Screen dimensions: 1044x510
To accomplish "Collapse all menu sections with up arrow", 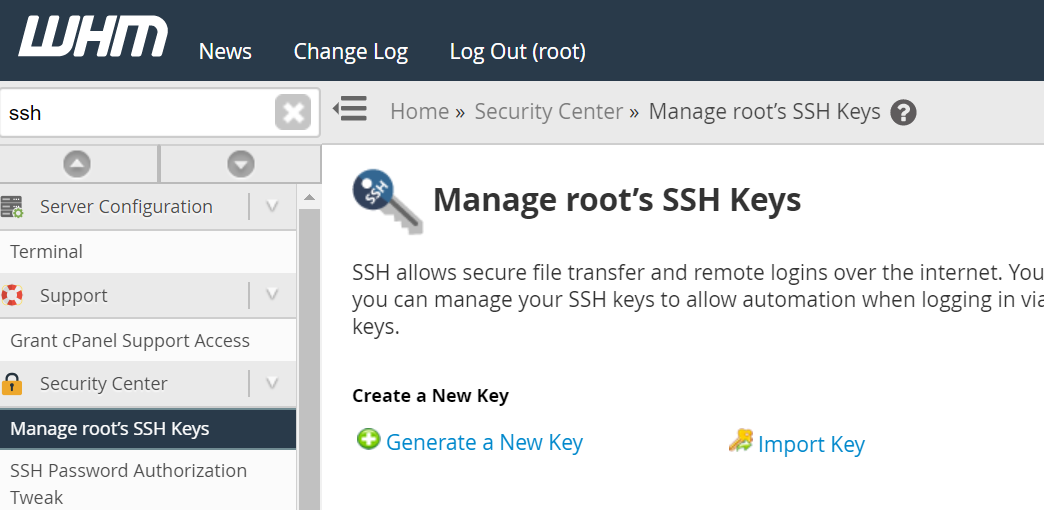I will pos(77,164).
